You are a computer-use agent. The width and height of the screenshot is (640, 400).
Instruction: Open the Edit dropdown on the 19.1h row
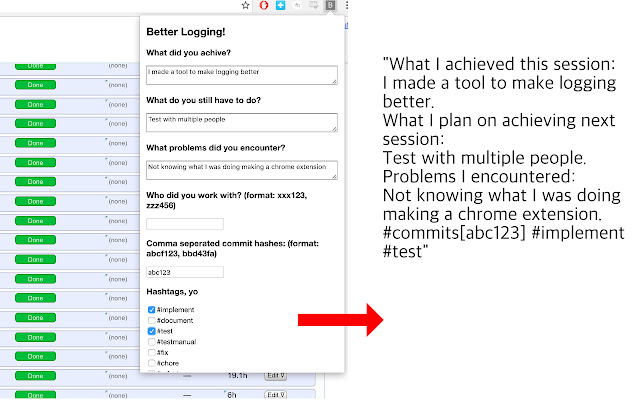click(275, 376)
